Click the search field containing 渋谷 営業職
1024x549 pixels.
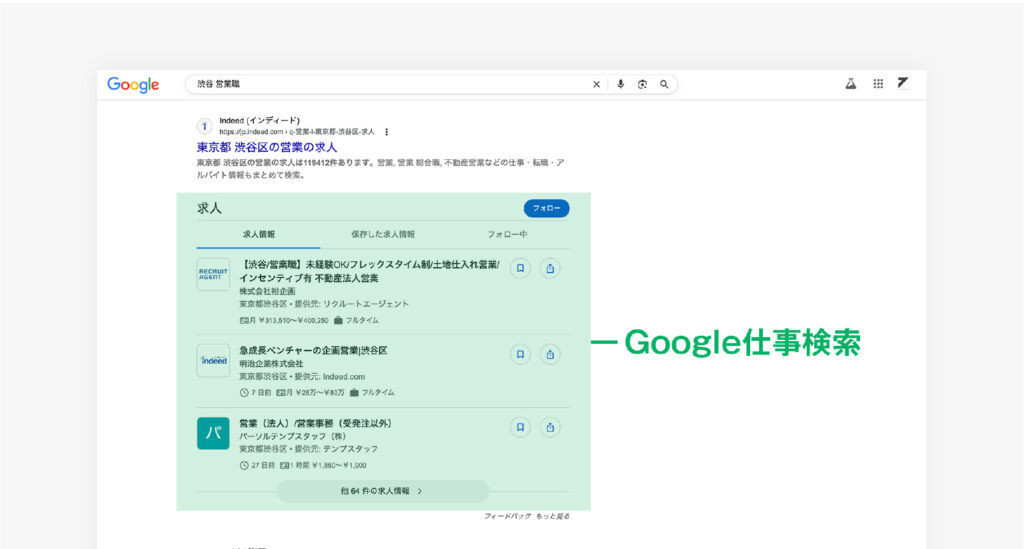pos(390,85)
